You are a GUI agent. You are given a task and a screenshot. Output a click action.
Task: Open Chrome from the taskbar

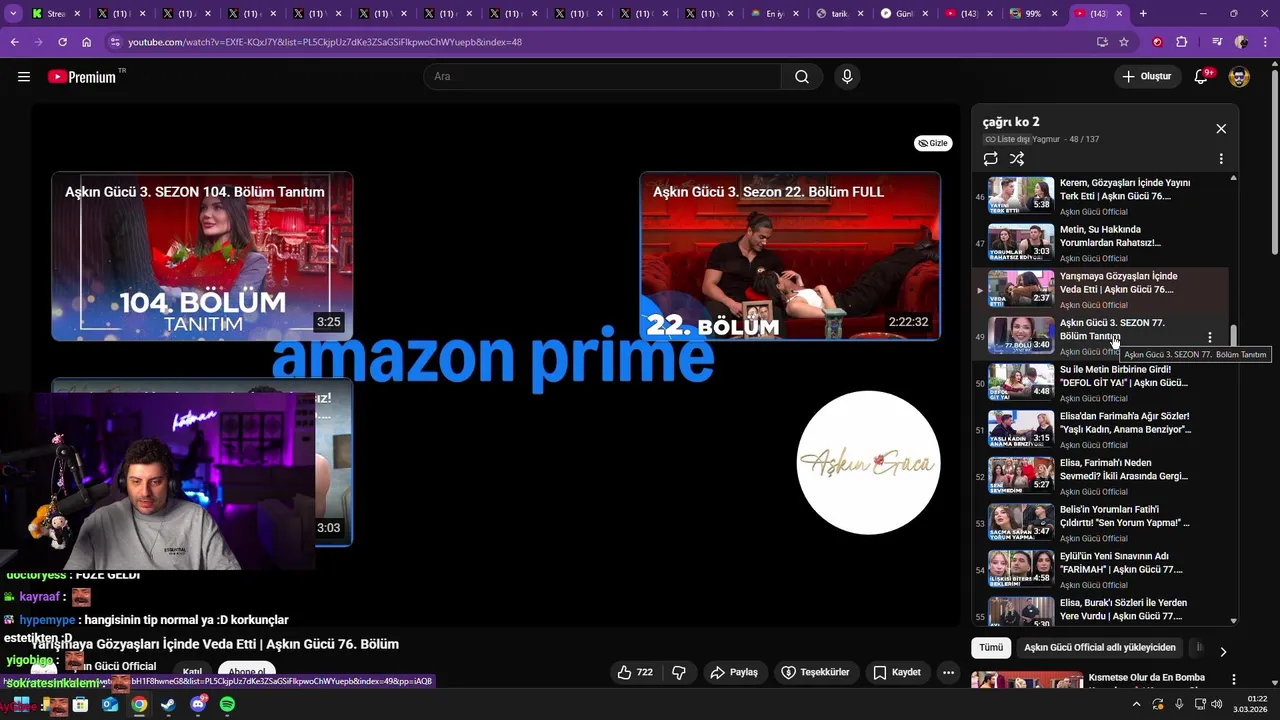139,704
